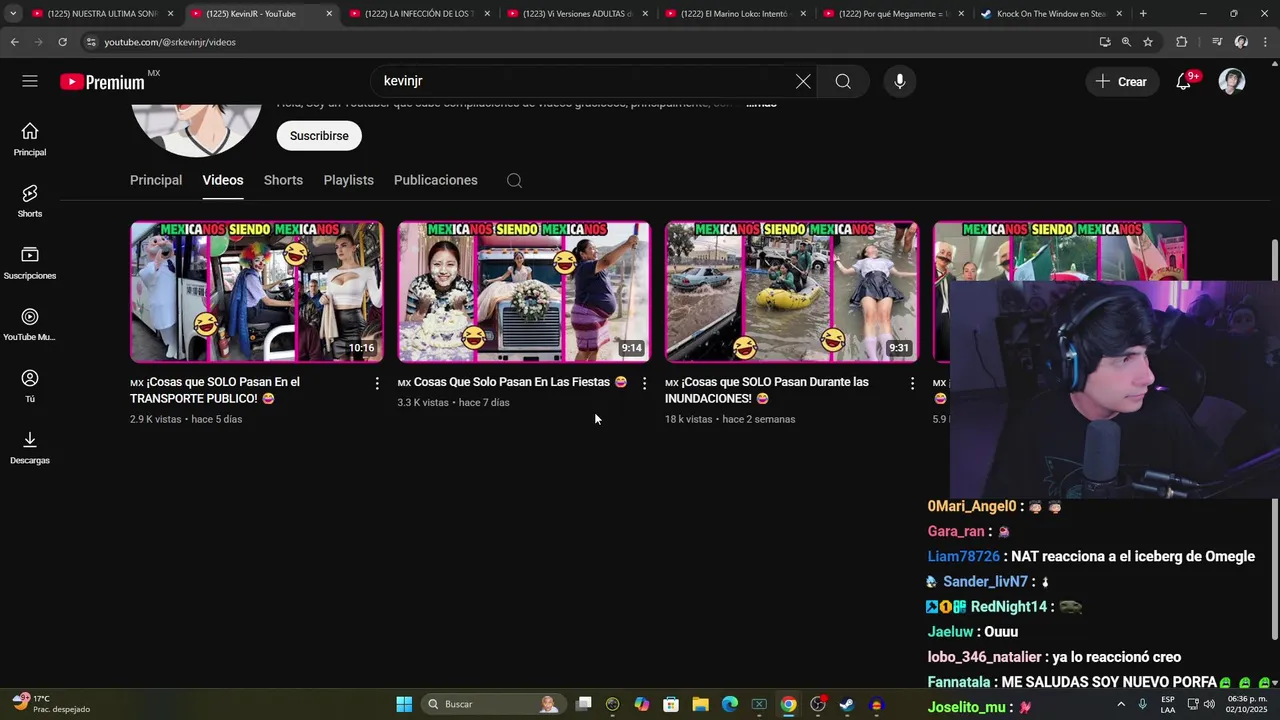Open Shorts in the left sidebar
Image resolution: width=1280 pixels, height=720 pixels.
coord(30,200)
